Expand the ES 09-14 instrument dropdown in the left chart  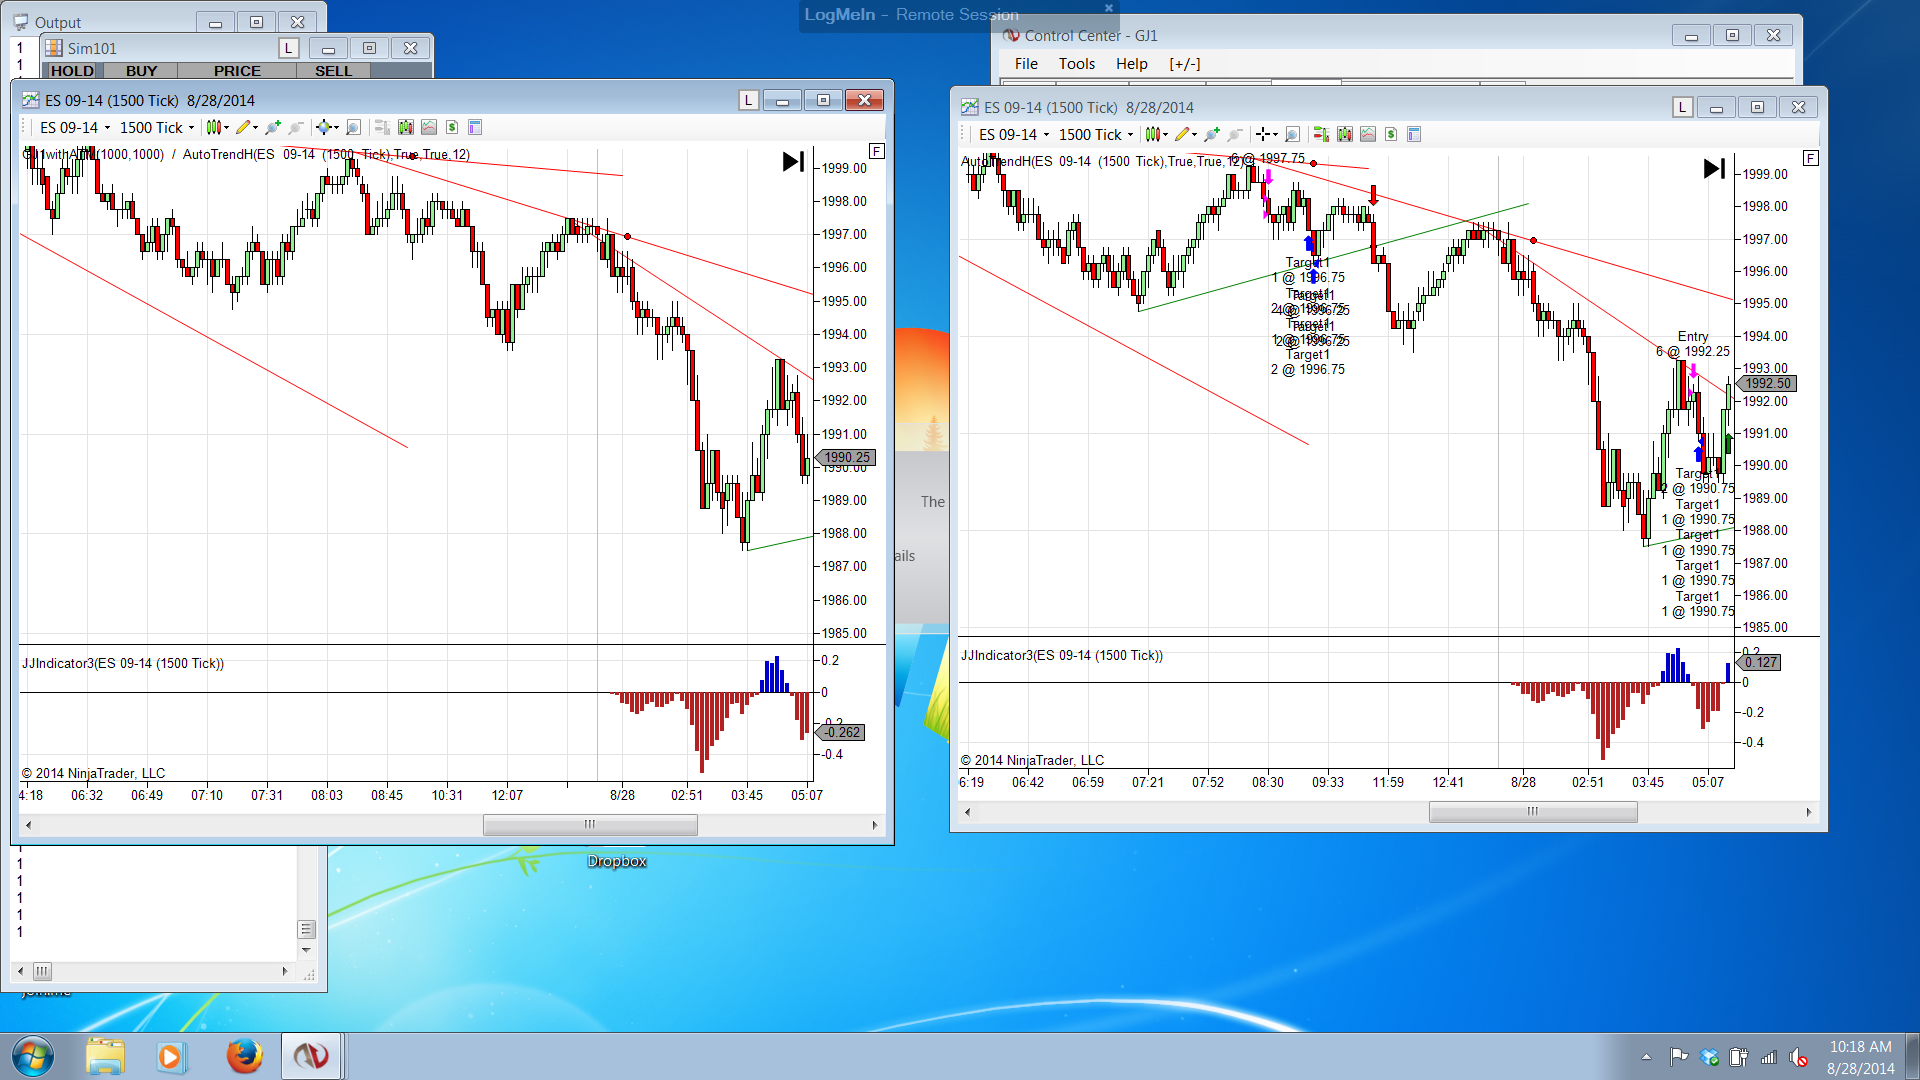[x=108, y=128]
